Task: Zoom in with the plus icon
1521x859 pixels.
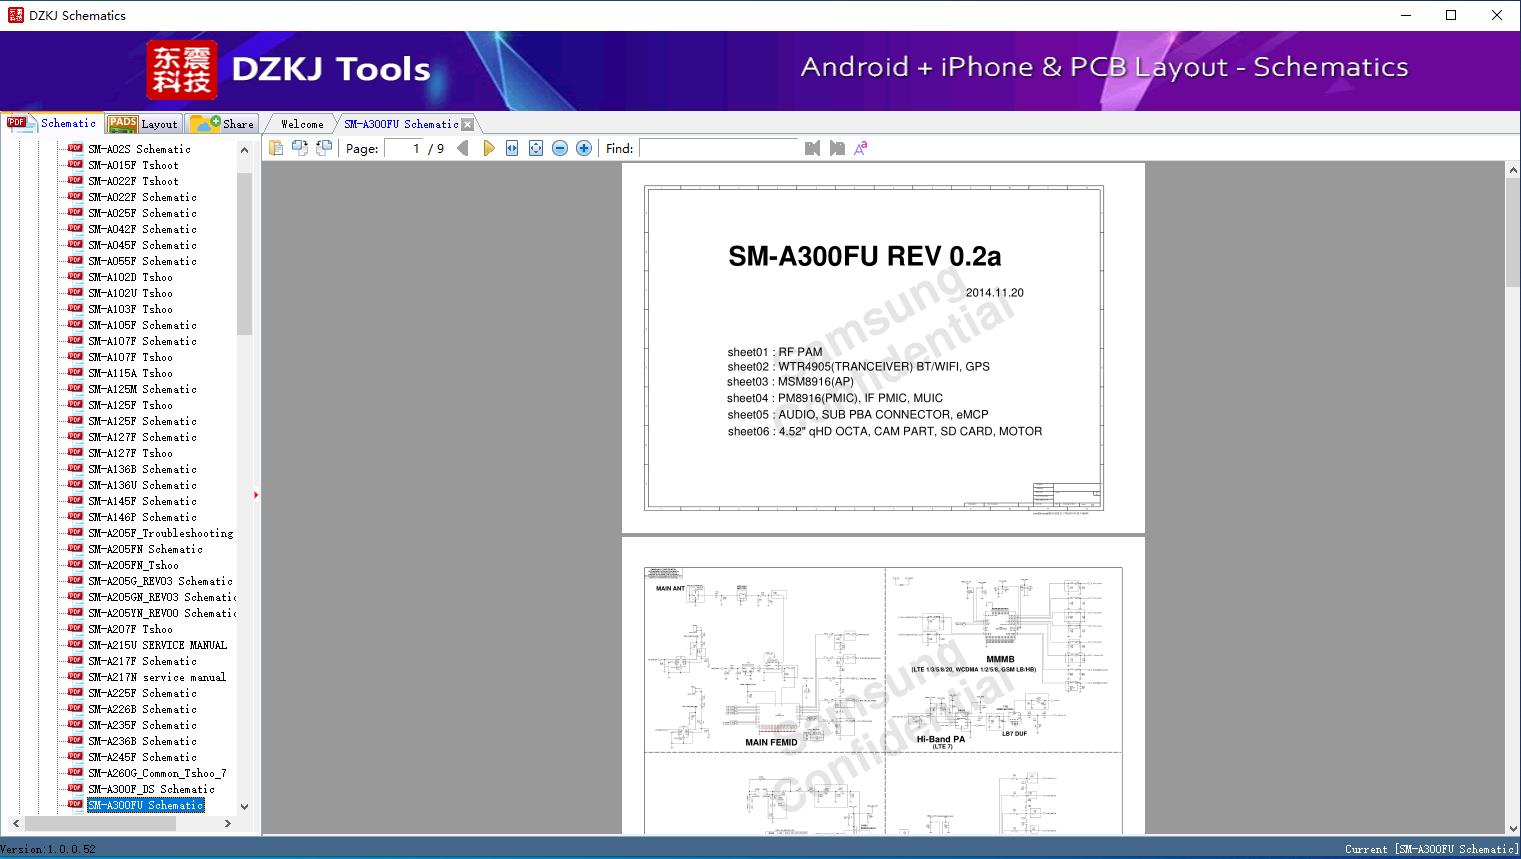Action: (x=584, y=148)
